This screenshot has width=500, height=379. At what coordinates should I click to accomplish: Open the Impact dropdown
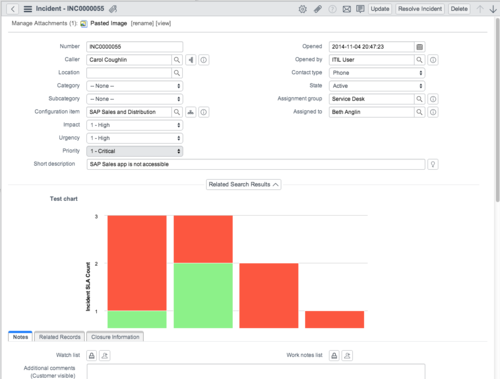point(135,125)
